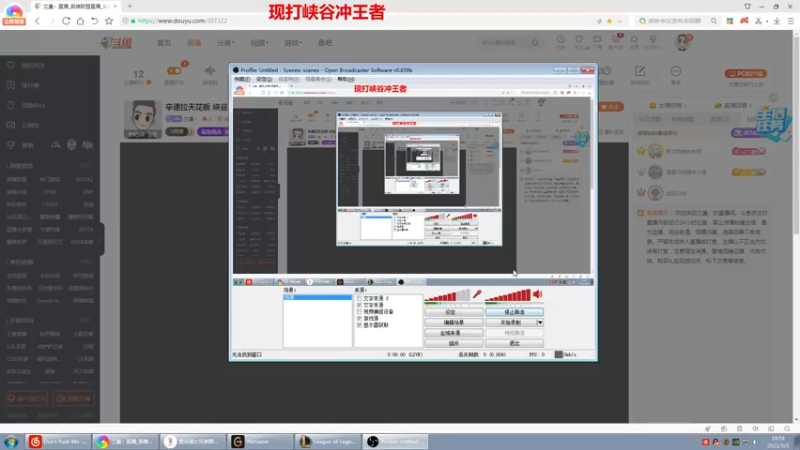Toggle the 视频捕捉设备 source checkbox
Screen dimensions: 800x450
tap(359, 311)
